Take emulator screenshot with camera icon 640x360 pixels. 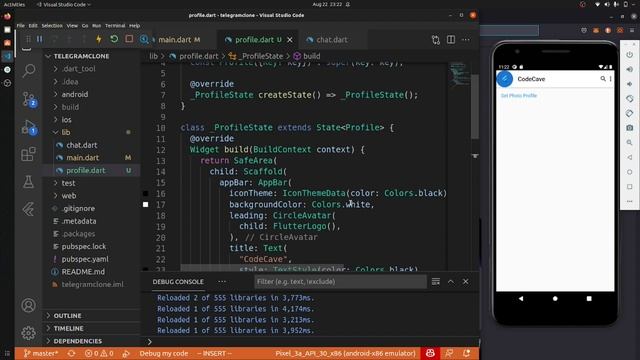[x=629, y=128]
